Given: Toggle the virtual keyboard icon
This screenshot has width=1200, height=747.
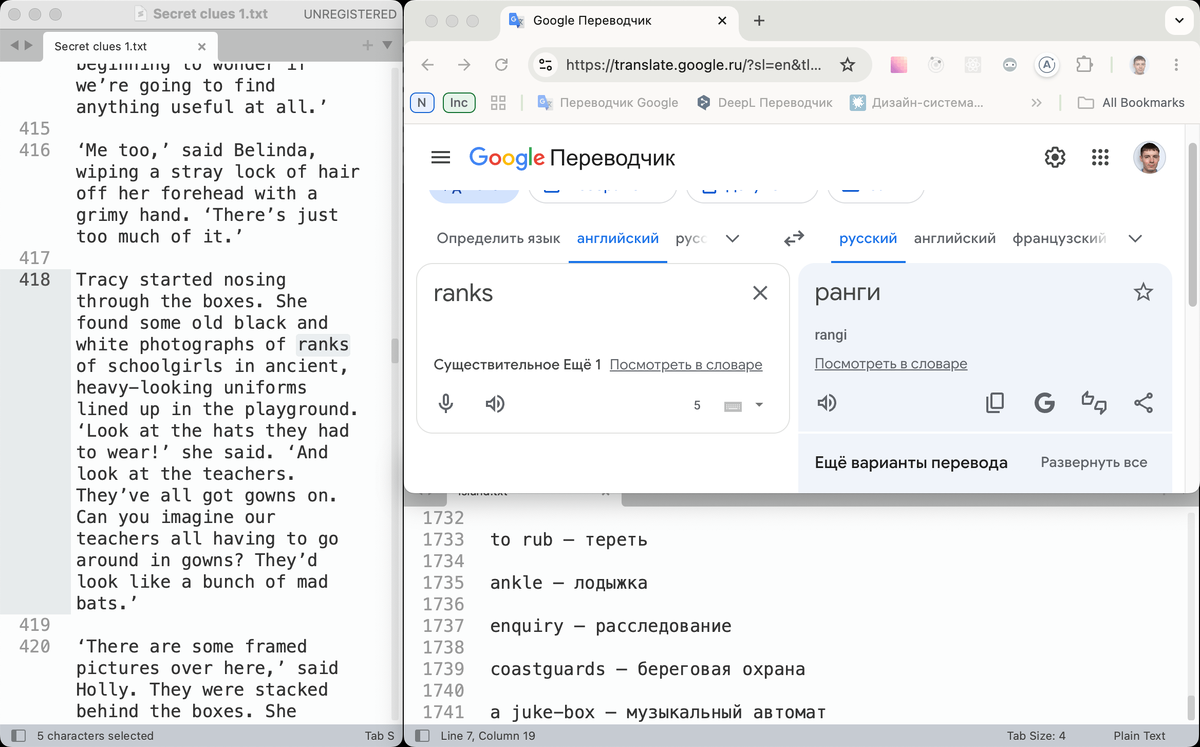Looking at the screenshot, I should click(x=733, y=405).
